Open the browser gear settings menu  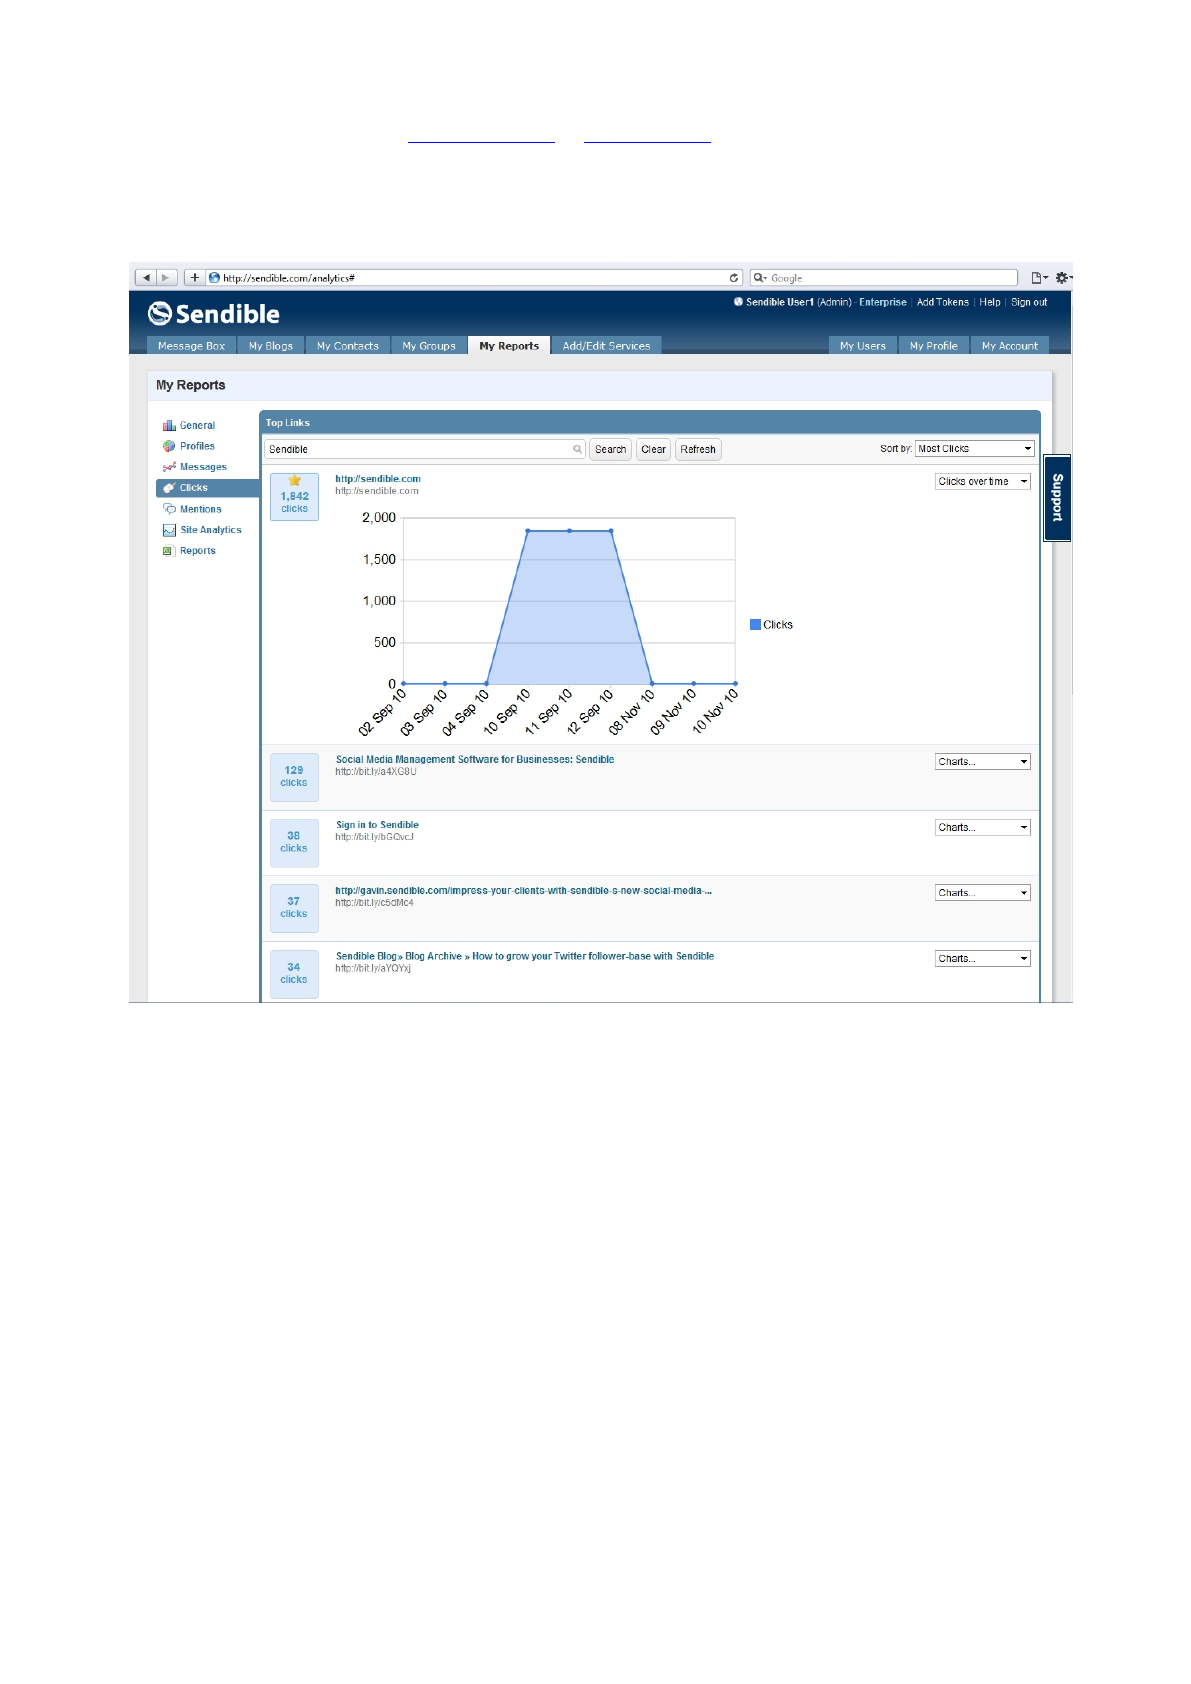[x=1063, y=278]
